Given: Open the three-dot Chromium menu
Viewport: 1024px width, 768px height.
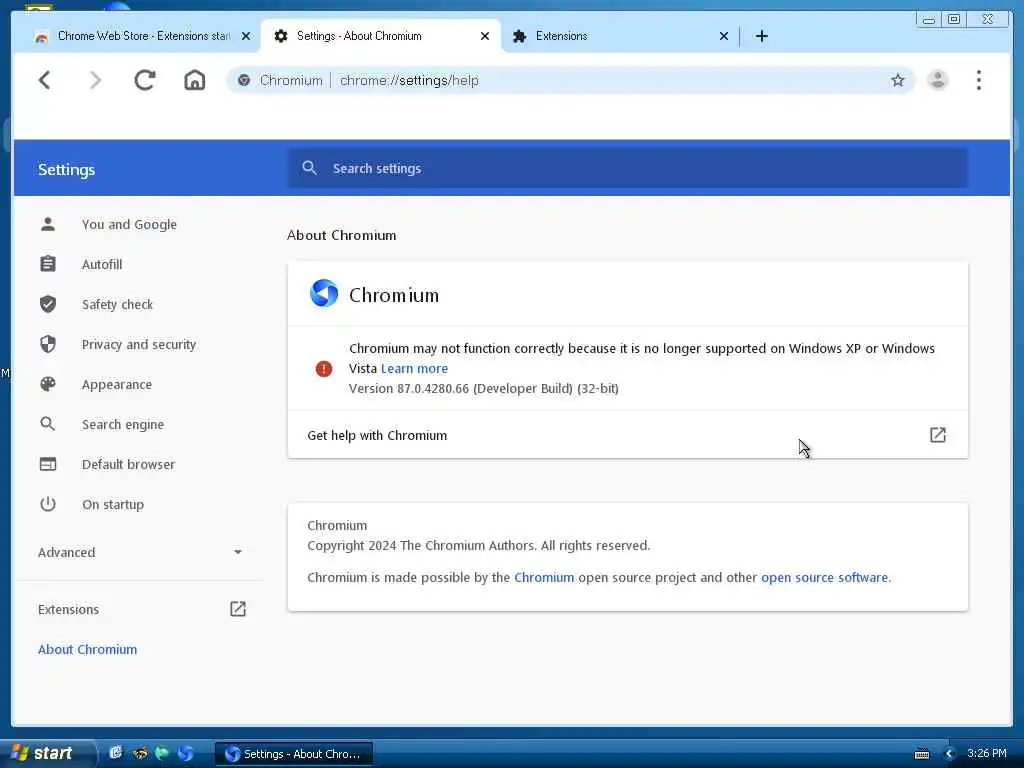Looking at the screenshot, I should click(978, 80).
